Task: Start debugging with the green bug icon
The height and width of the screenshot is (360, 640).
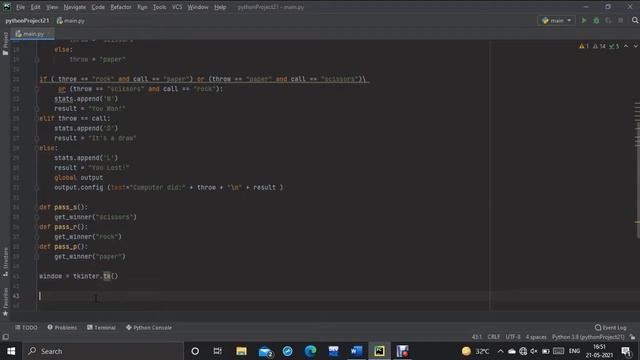Action: (x=596, y=20)
